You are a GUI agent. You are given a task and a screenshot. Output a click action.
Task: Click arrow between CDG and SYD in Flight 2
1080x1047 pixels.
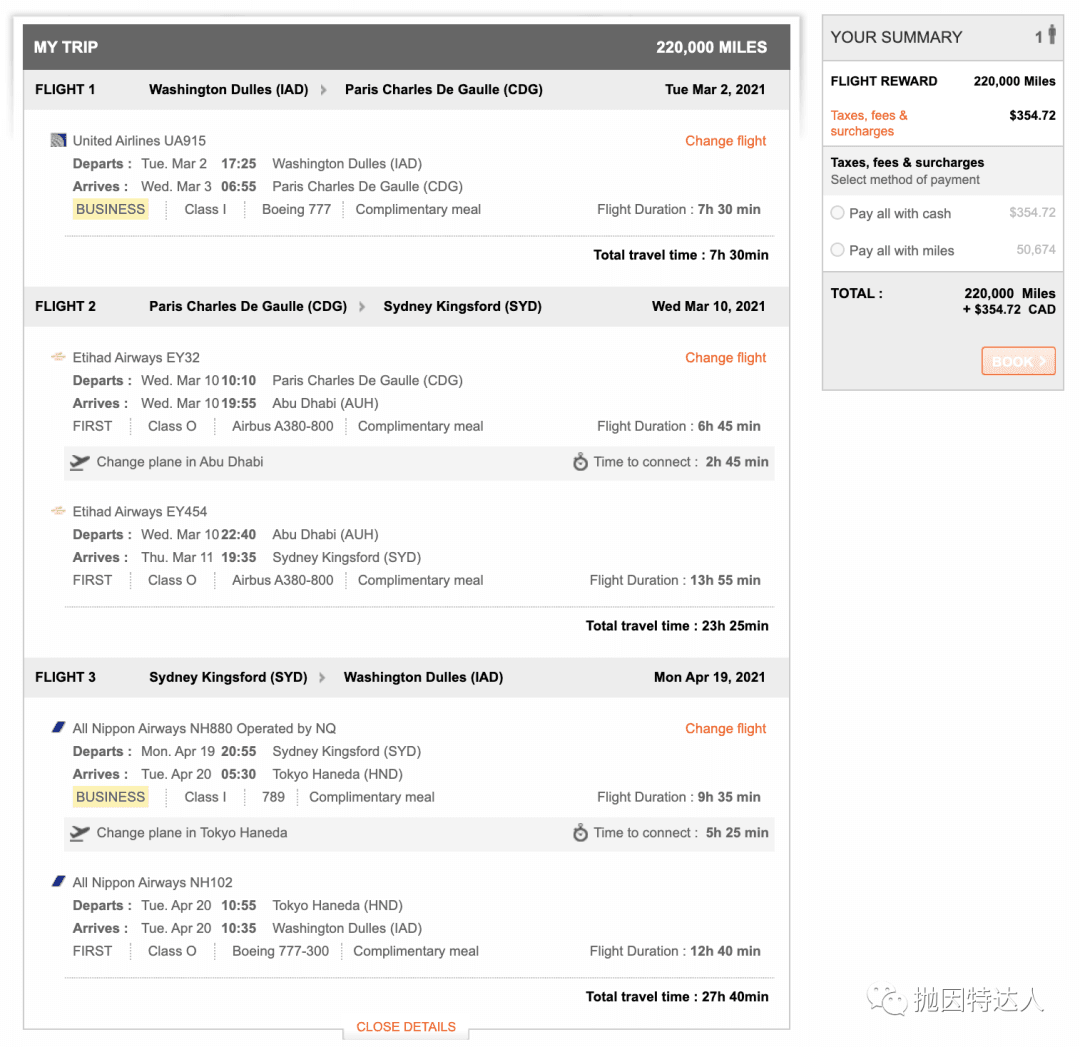click(363, 307)
